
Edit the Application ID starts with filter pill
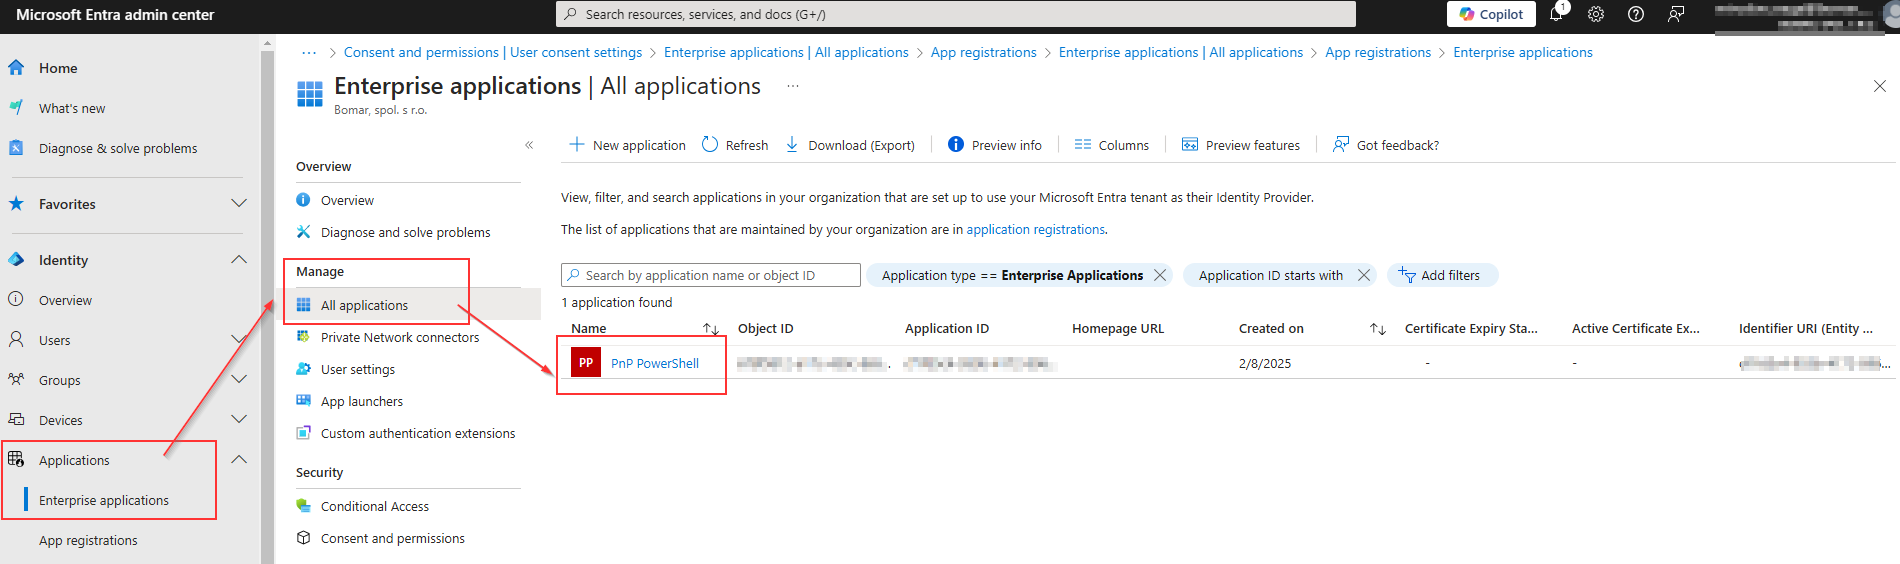pyautogui.click(x=1271, y=275)
